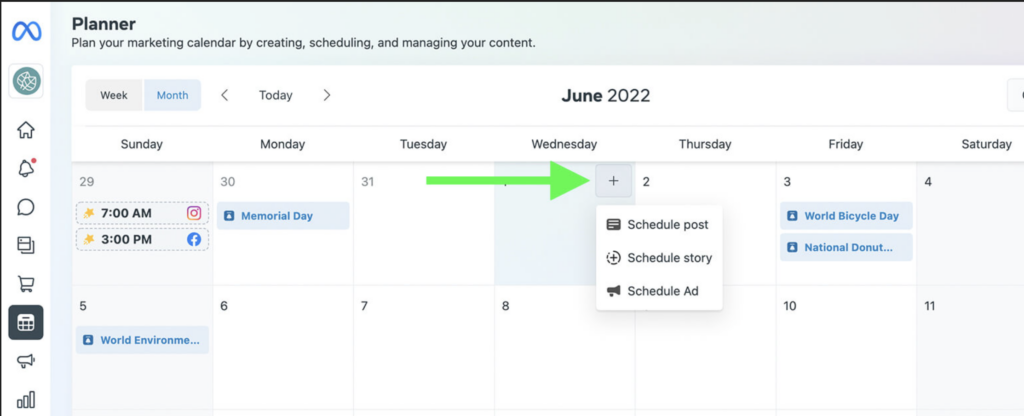
Task: Click the plus button on Wednesday
Action: [614, 181]
